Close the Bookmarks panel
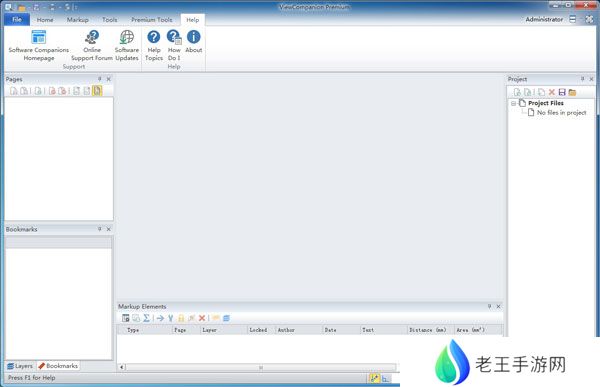Screen dimensions: 600x387 tap(109, 229)
